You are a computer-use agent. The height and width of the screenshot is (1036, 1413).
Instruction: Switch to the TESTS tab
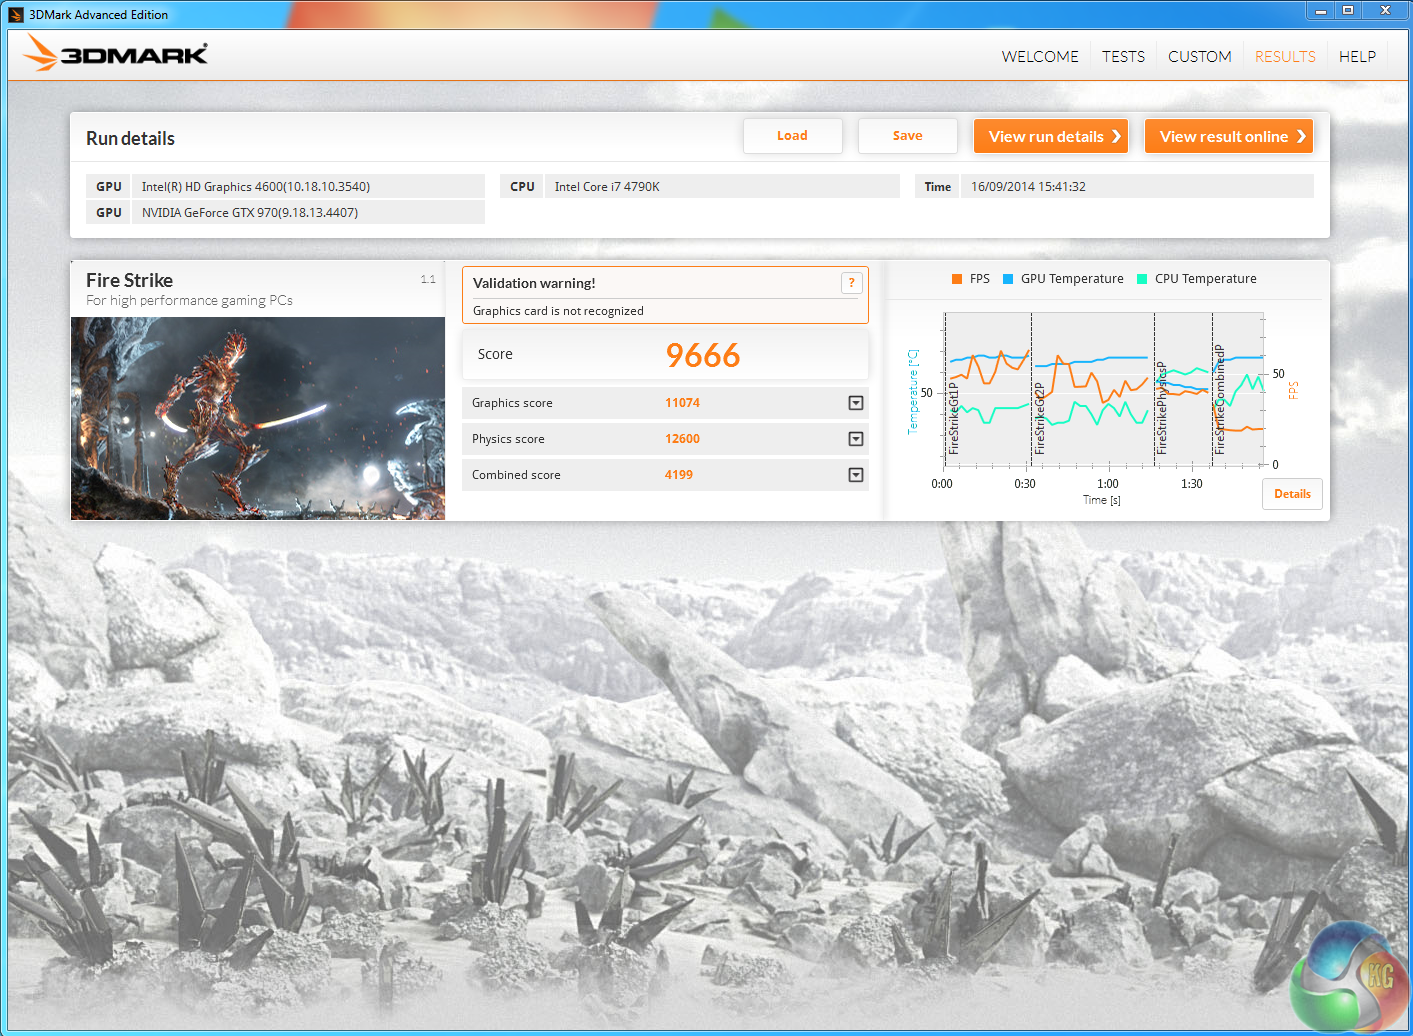(x=1123, y=57)
